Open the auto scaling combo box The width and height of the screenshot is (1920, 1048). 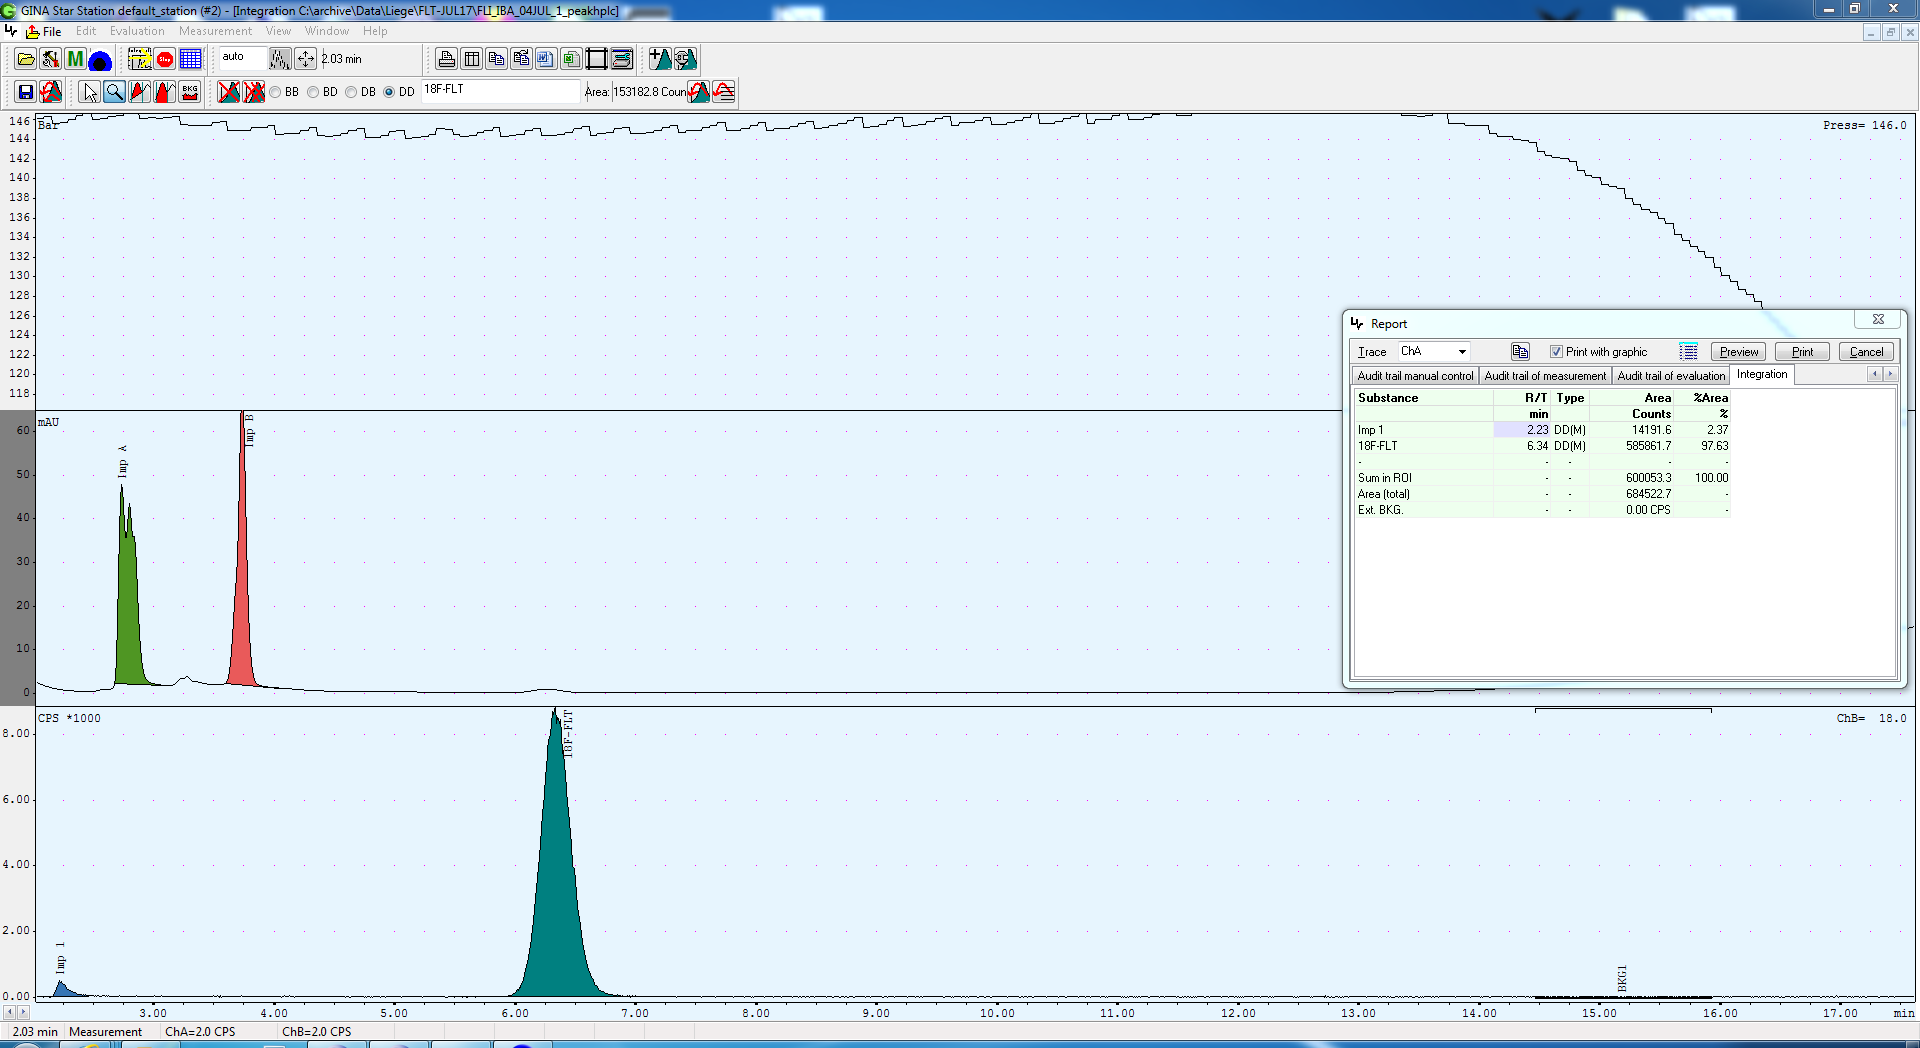click(242, 58)
